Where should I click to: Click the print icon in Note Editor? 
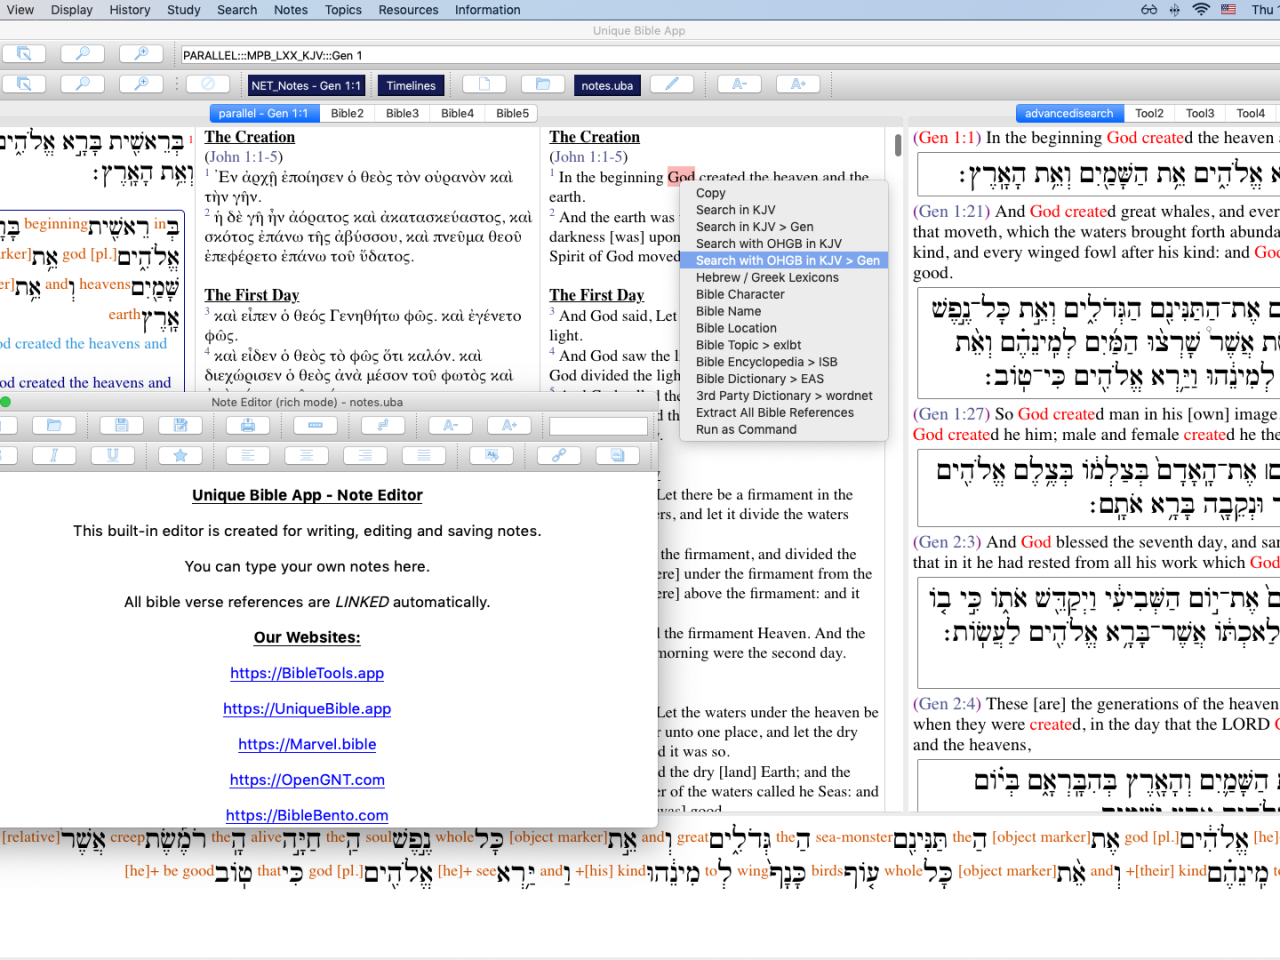pos(248,425)
